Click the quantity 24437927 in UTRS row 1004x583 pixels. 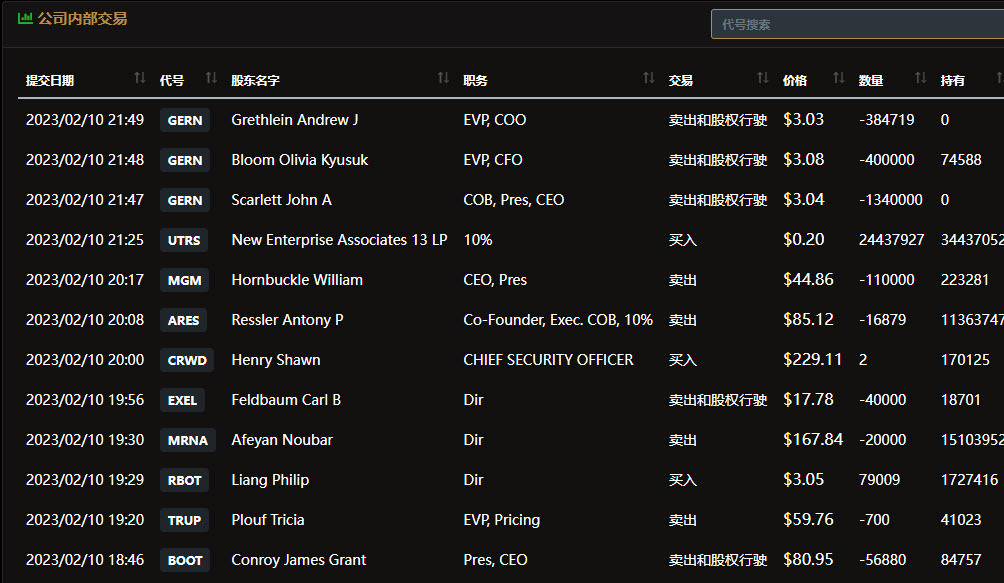pos(891,240)
